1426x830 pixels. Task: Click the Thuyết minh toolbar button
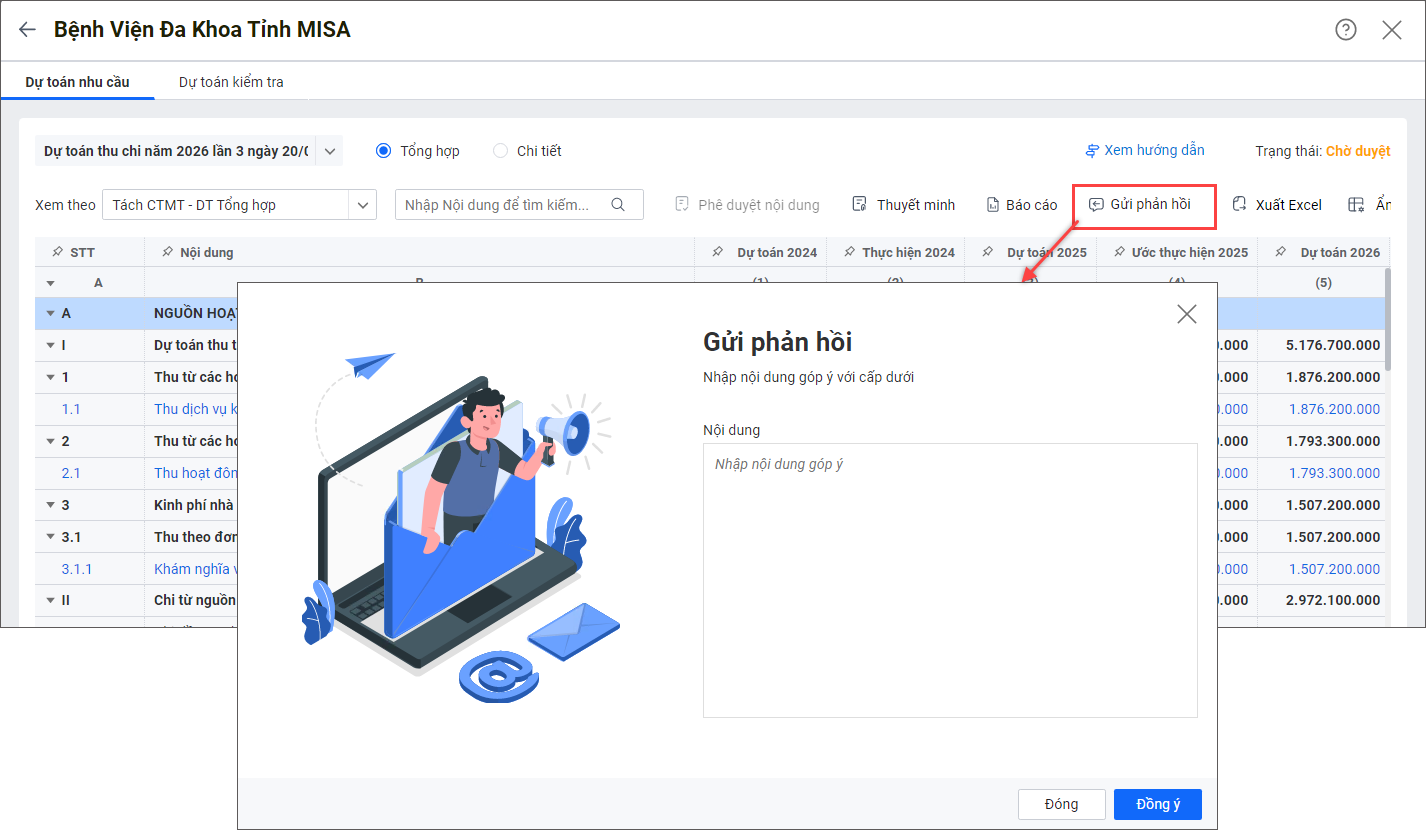coord(905,205)
